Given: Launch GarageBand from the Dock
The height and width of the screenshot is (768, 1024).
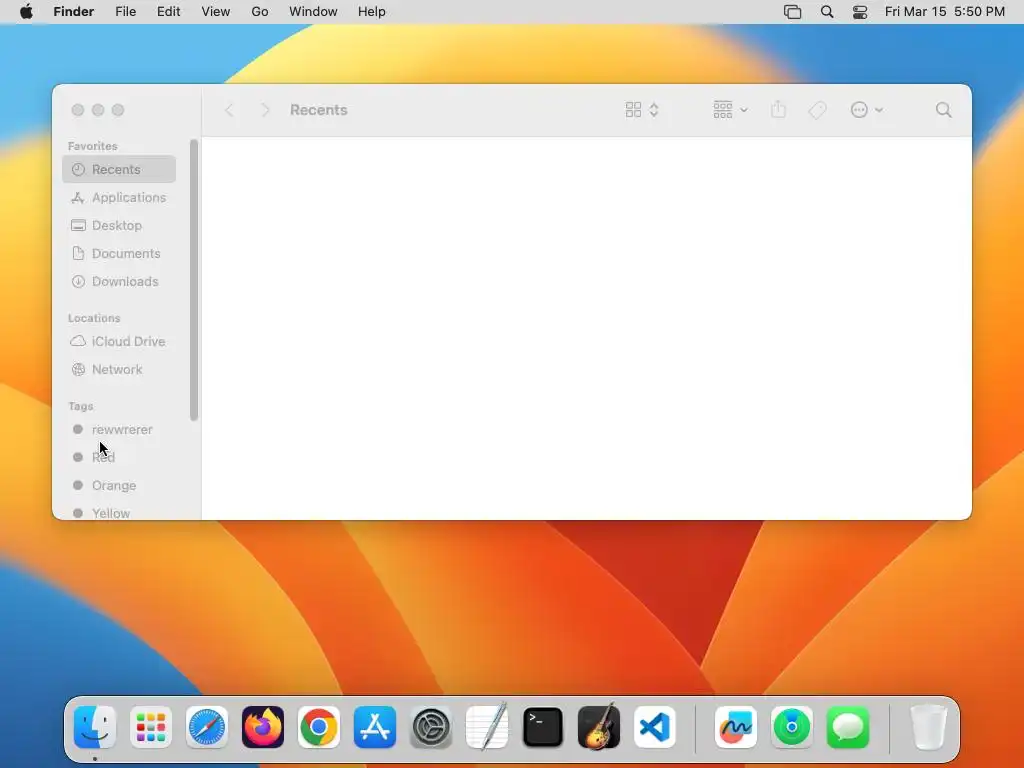Looking at the screenshot, I should coord(599,726).
